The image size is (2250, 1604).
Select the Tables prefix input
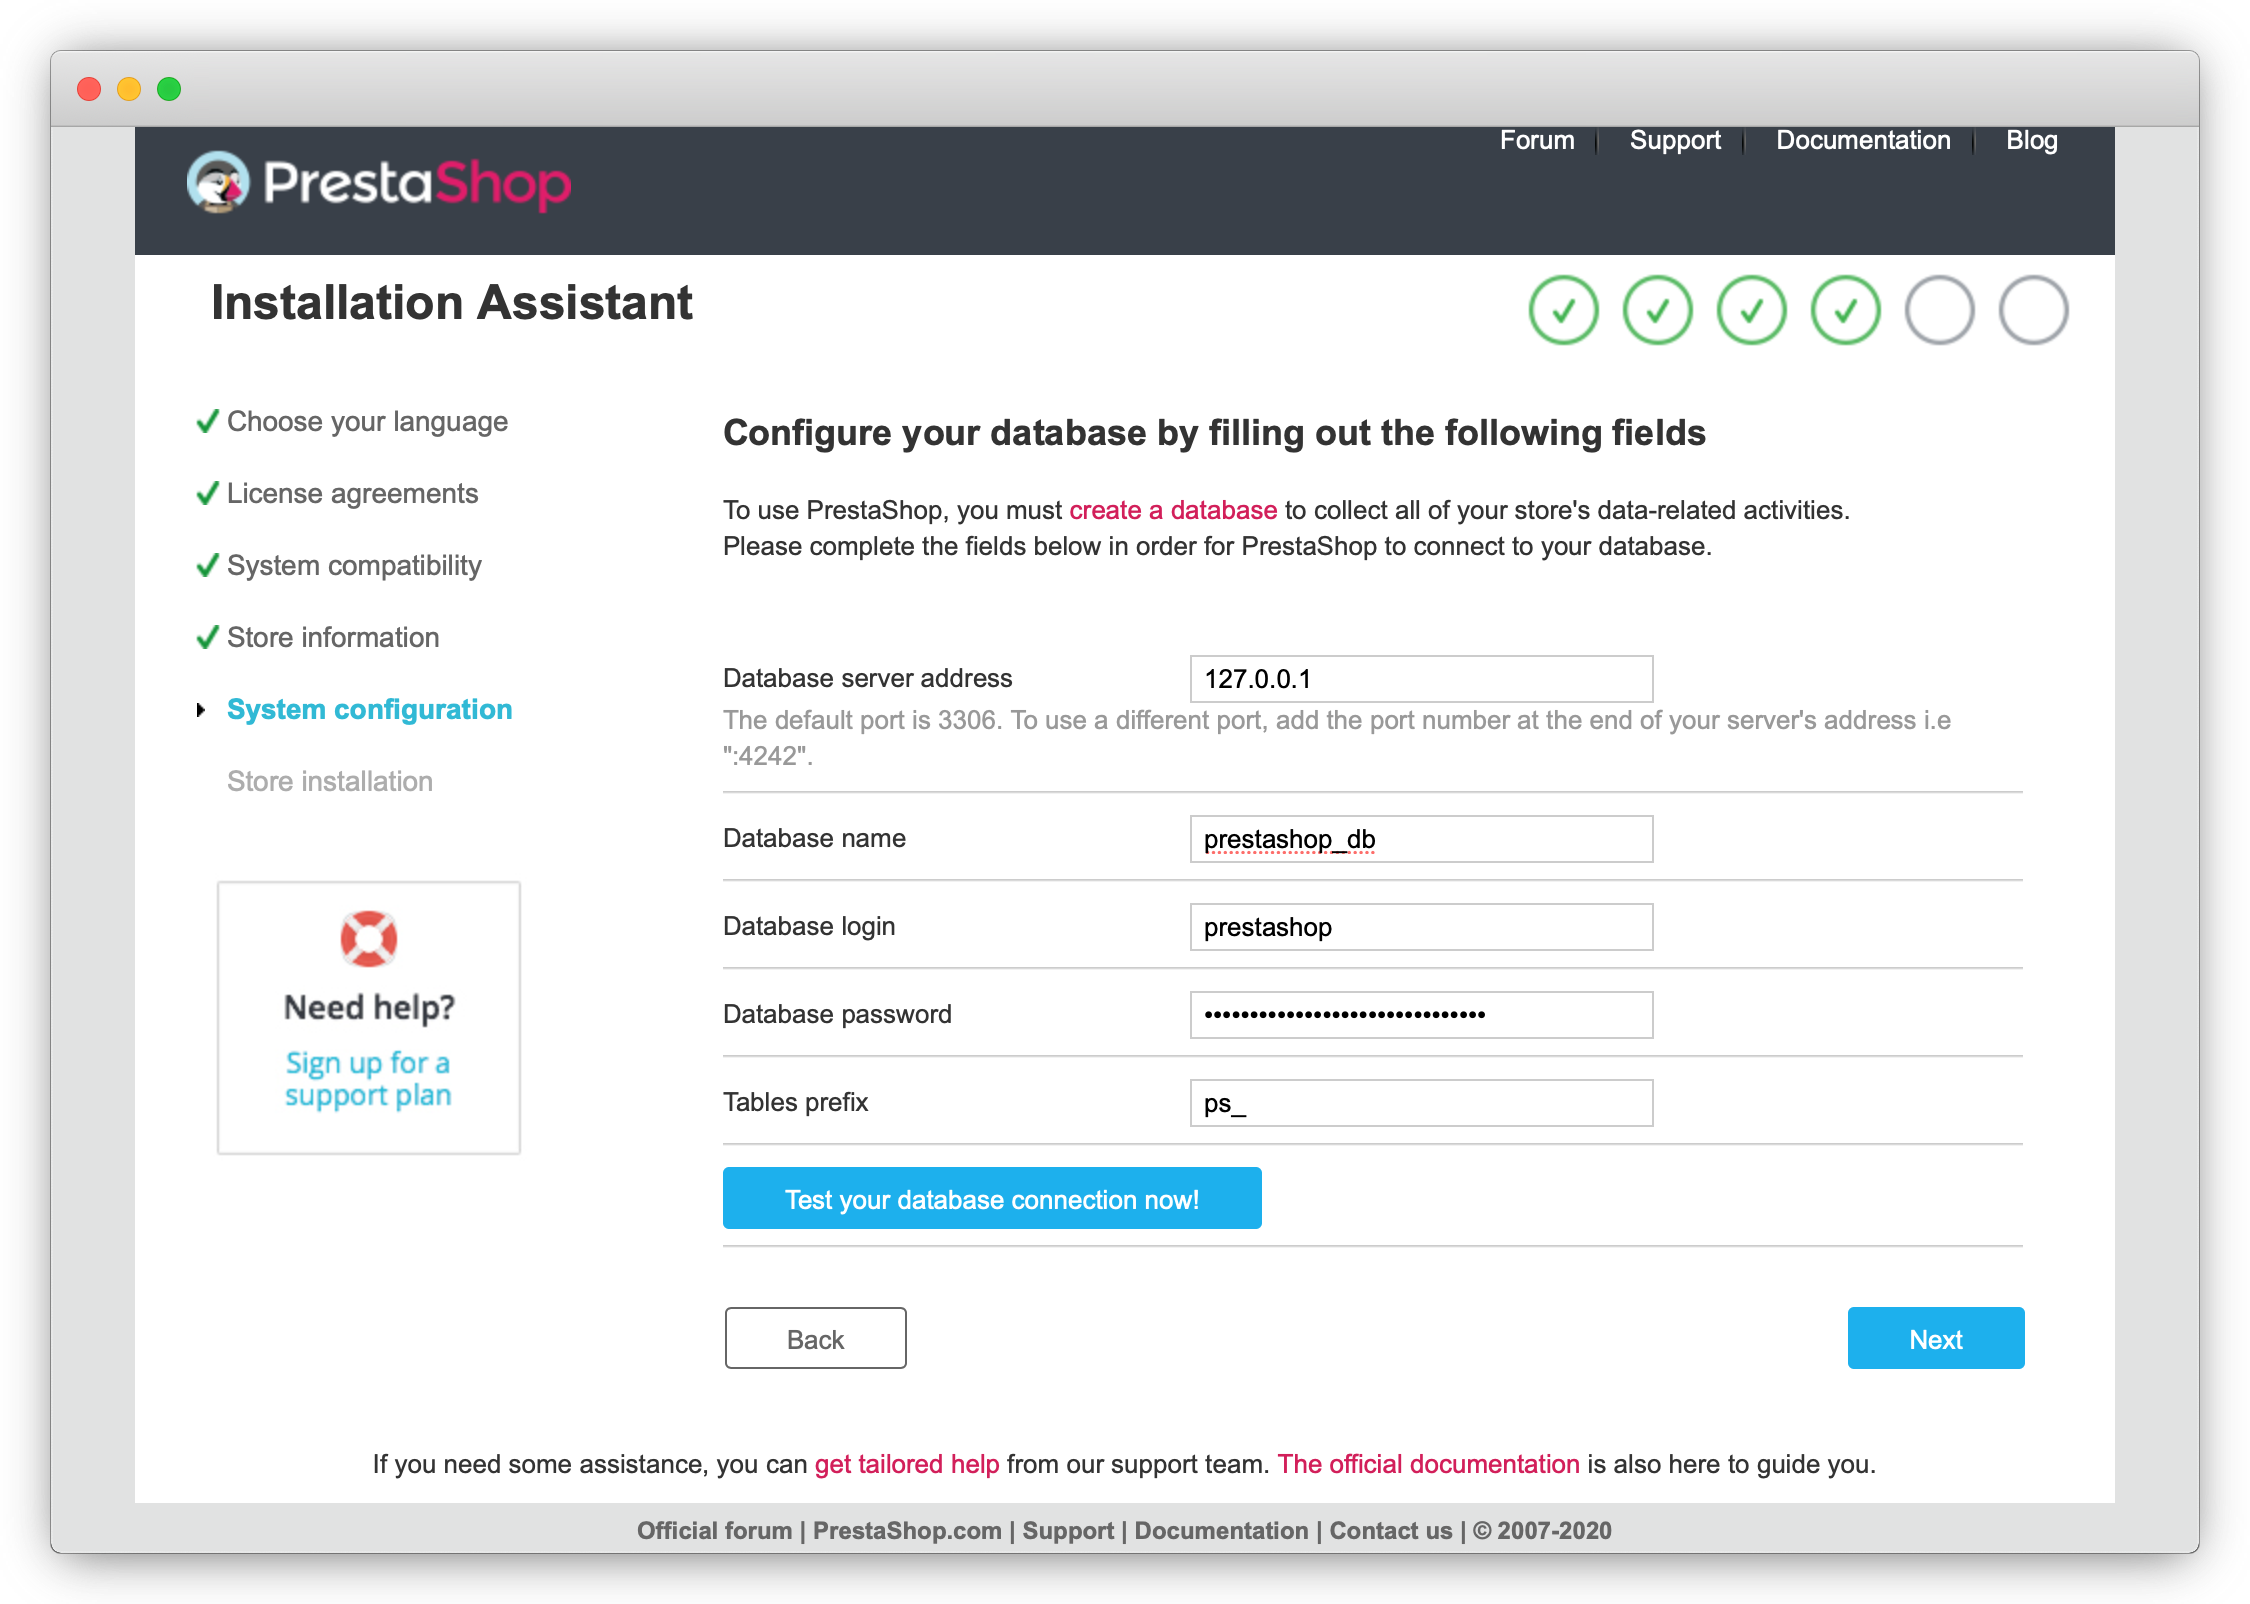(x=1420, y=1103)
